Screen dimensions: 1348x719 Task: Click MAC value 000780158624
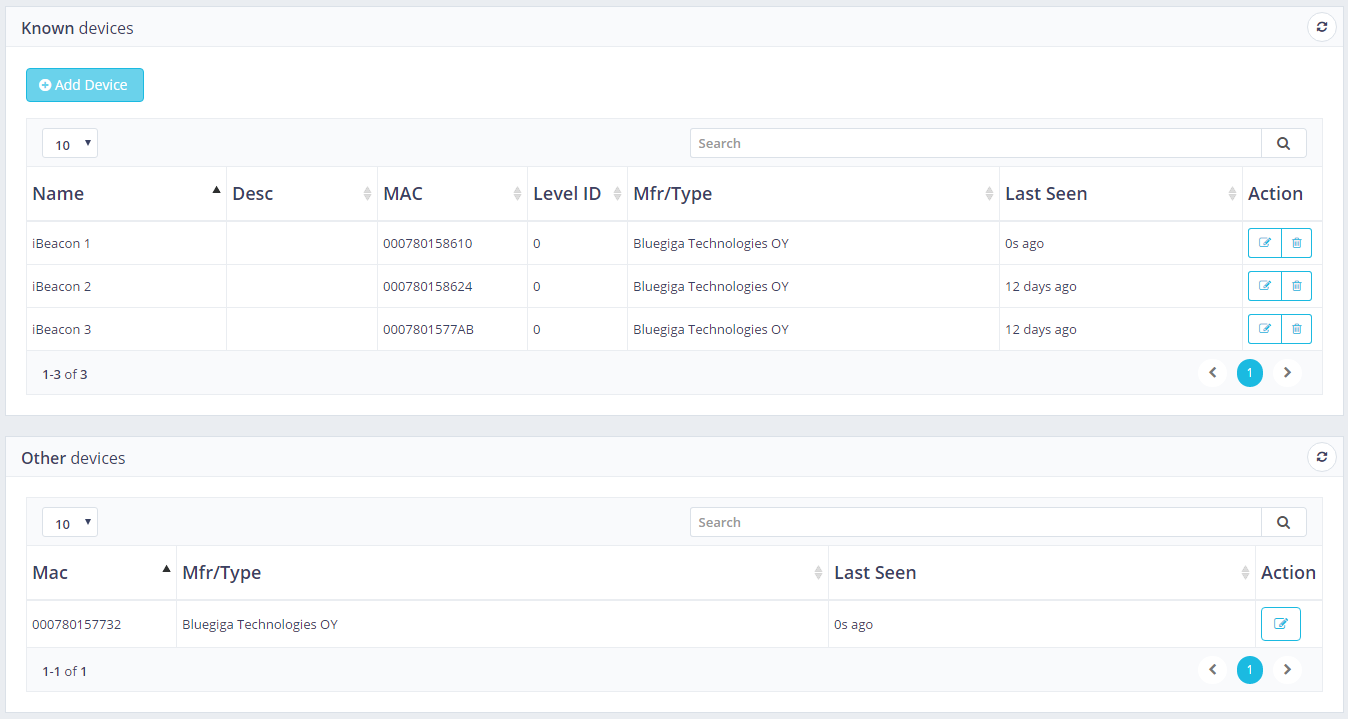tap(428, 286)
